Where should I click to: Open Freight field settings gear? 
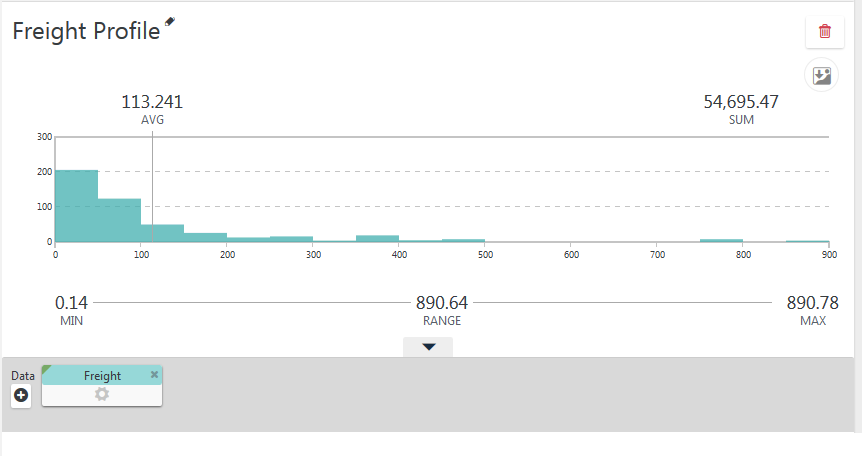coord(102,394)
